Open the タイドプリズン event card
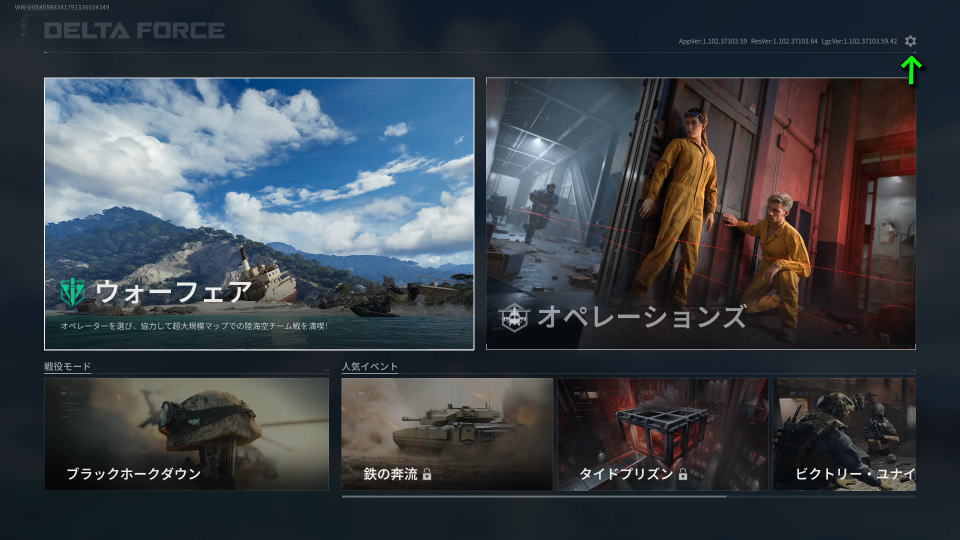This screenshot has width=960, height=540. click(x=663, y=434)
